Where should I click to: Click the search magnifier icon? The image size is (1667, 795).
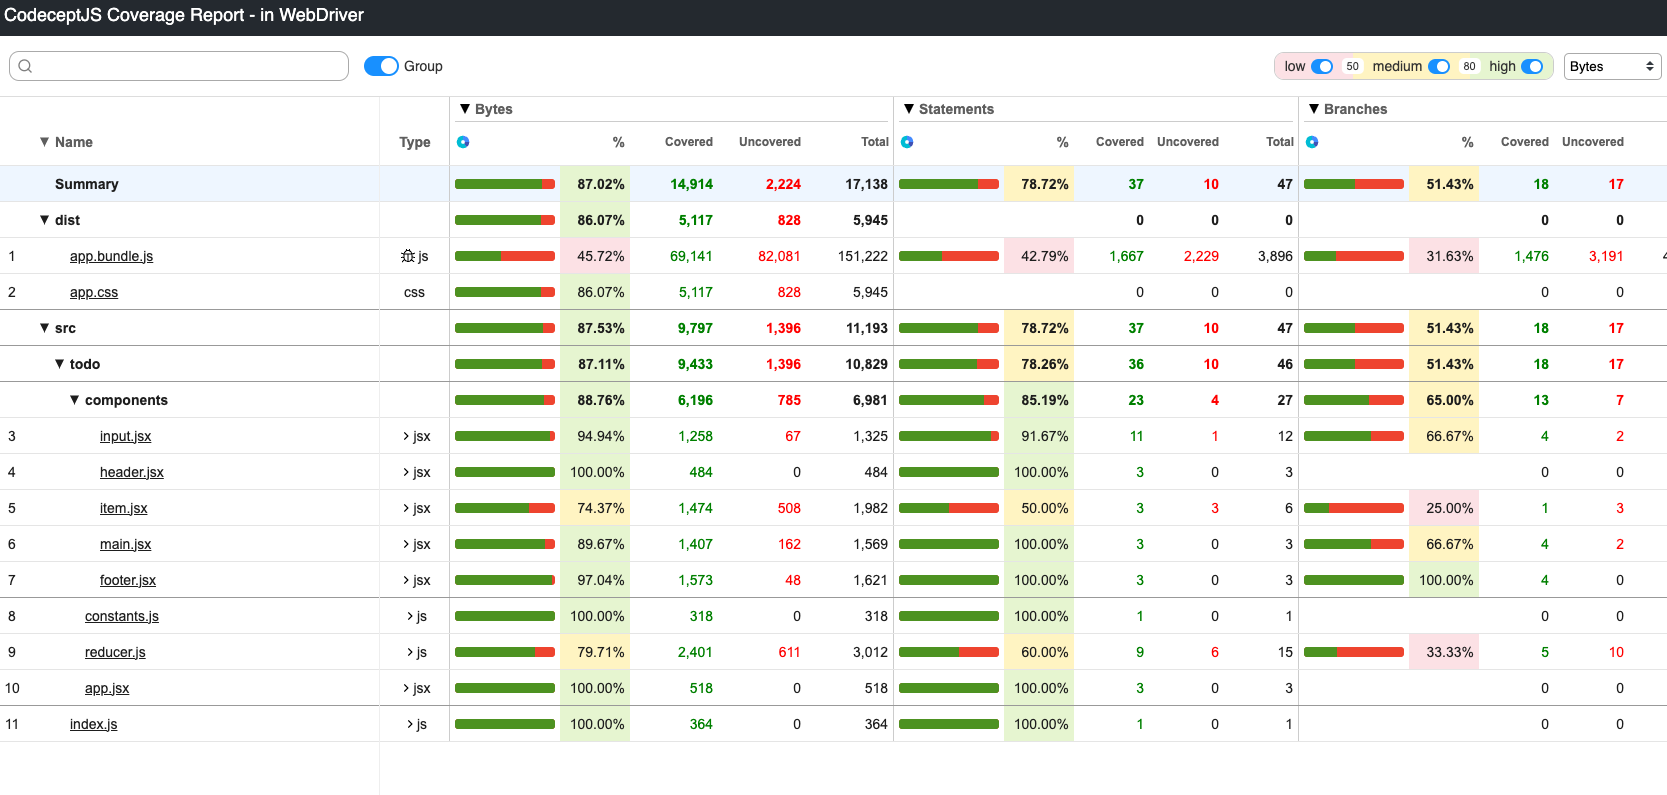pos(26,66)
